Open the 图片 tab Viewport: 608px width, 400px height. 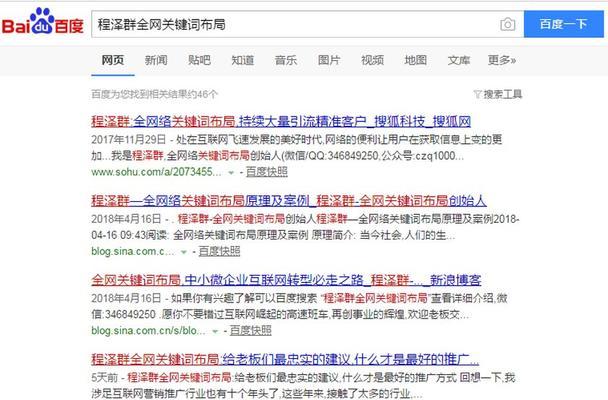tap(329, 60)
